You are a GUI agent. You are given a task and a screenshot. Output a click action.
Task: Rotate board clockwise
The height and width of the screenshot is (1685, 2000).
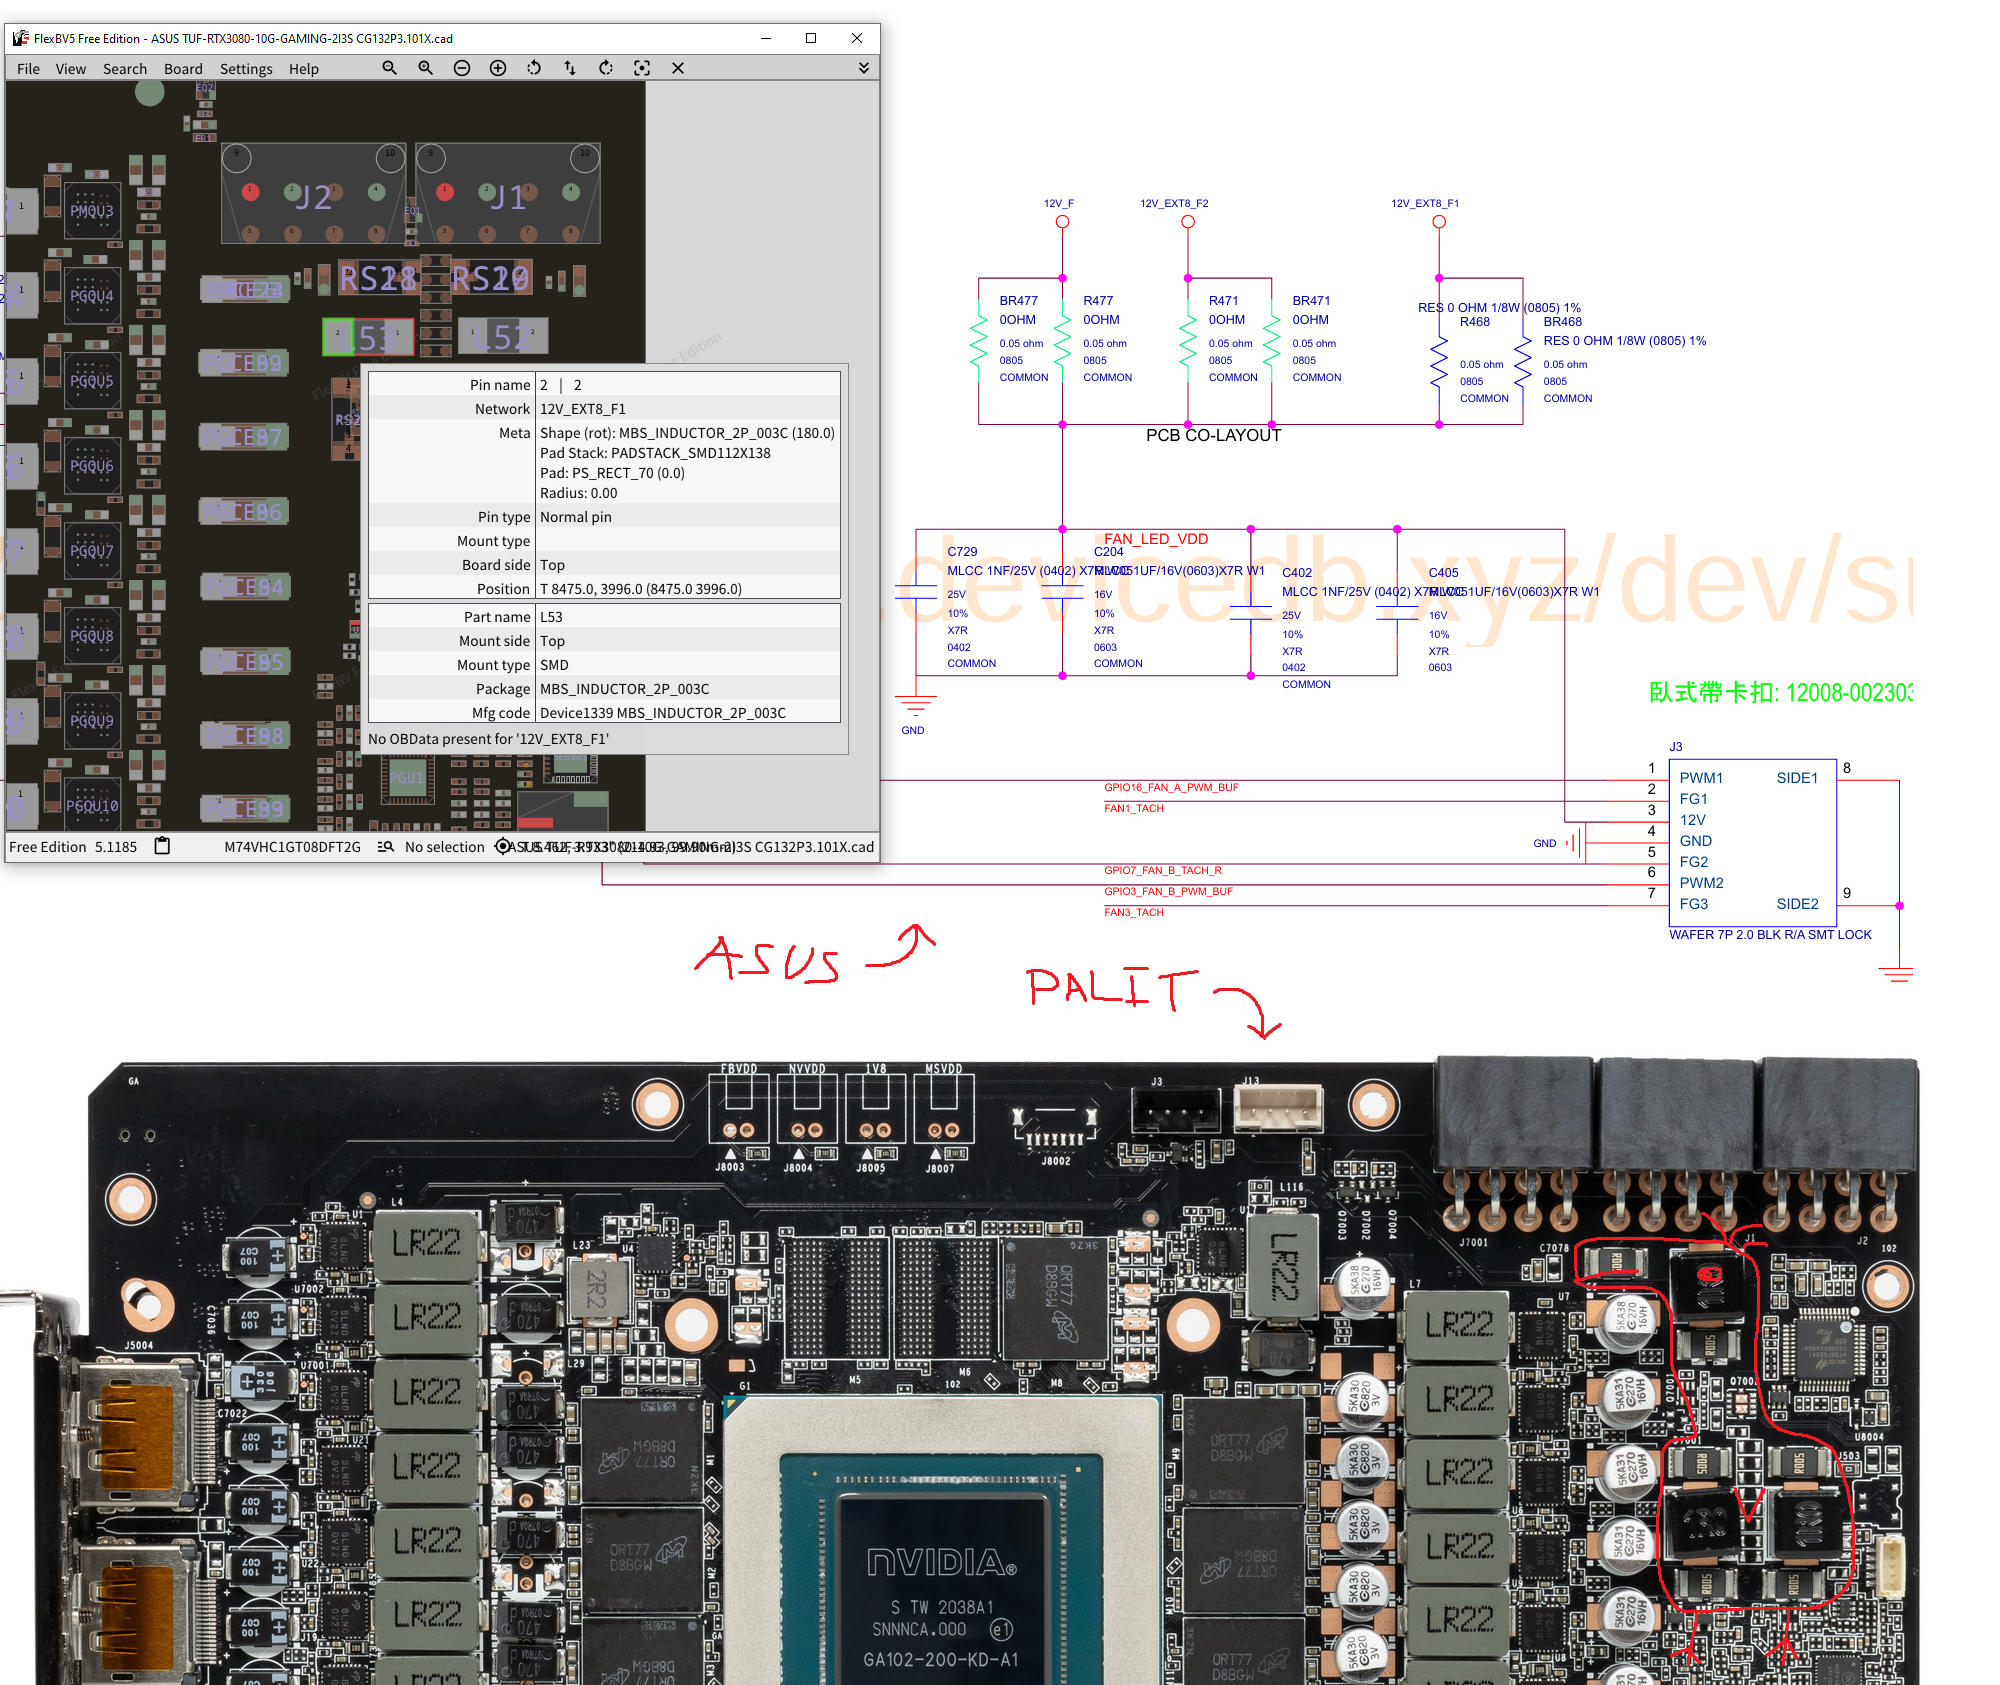click(606, 68)
